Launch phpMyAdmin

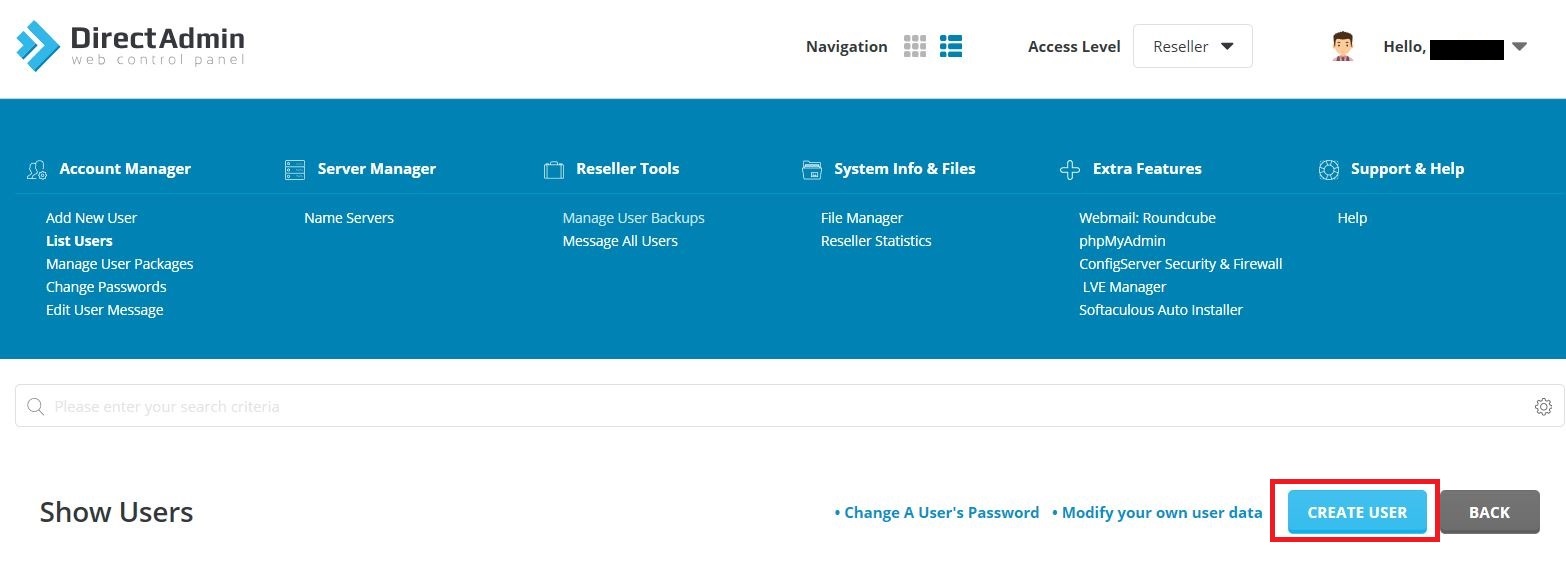[1122, 241]
